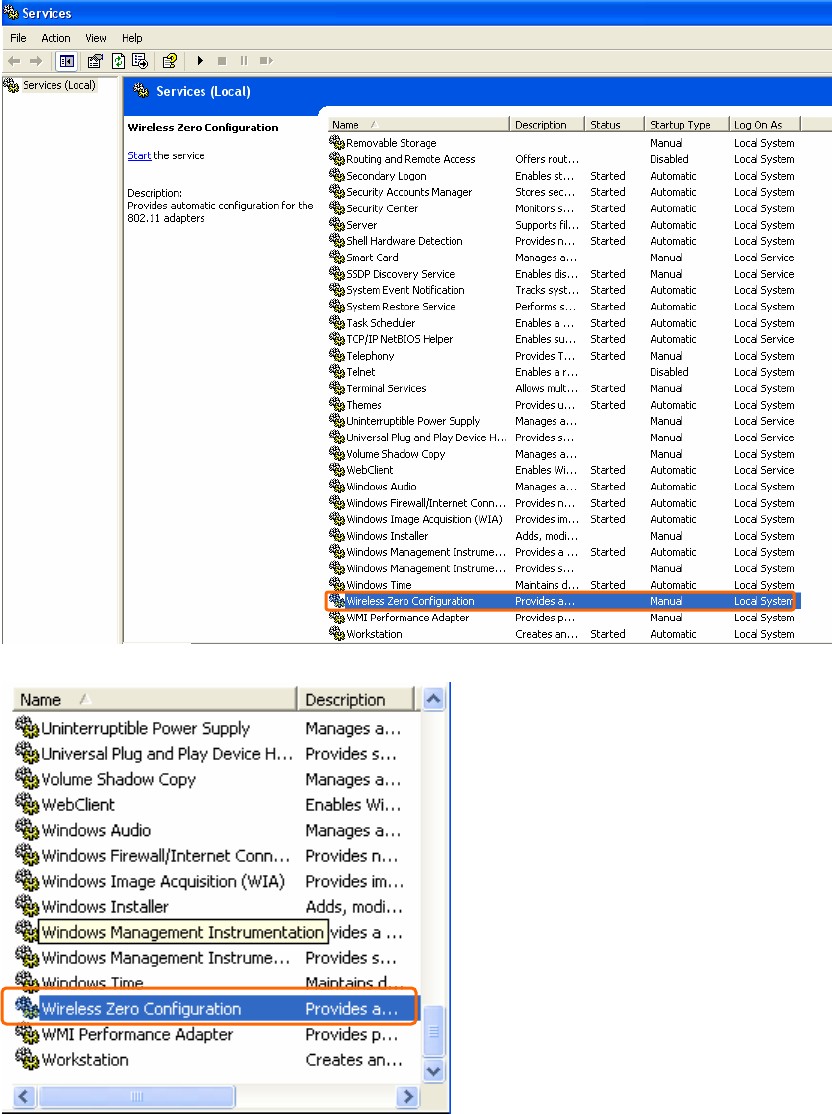
Task: Click the horizontal scrollbar thumb in enlarged list
Action: (136, 1096)
